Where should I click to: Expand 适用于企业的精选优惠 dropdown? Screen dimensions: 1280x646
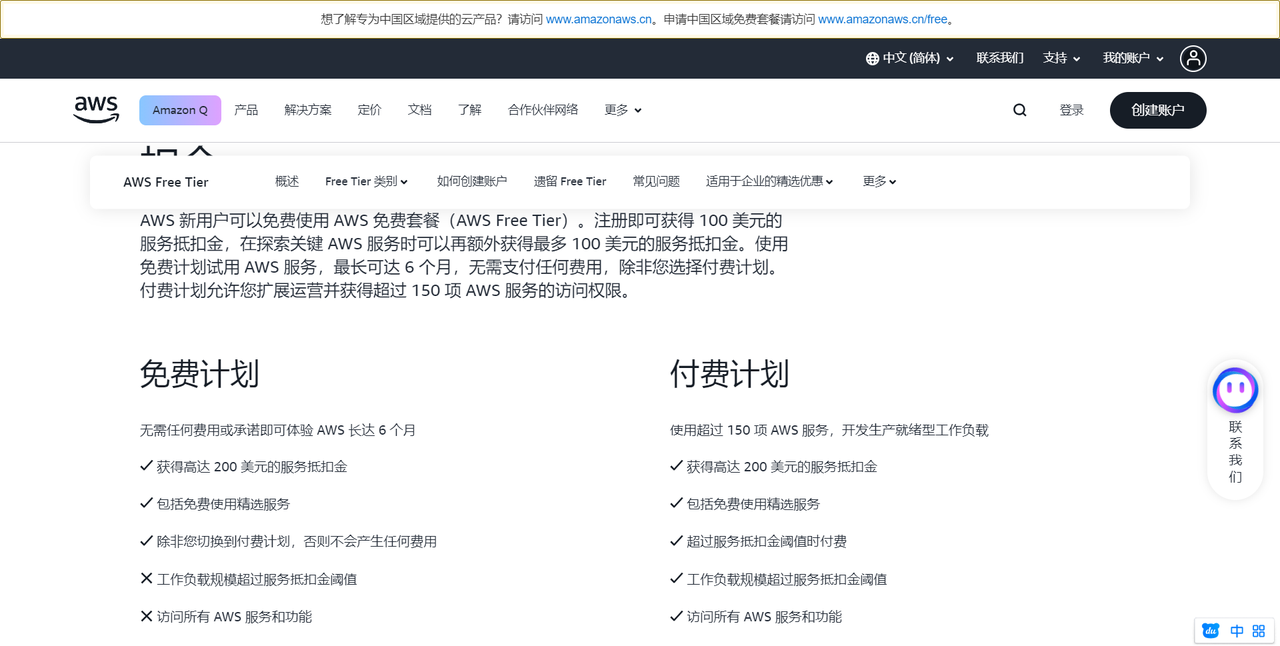point(770,181)
